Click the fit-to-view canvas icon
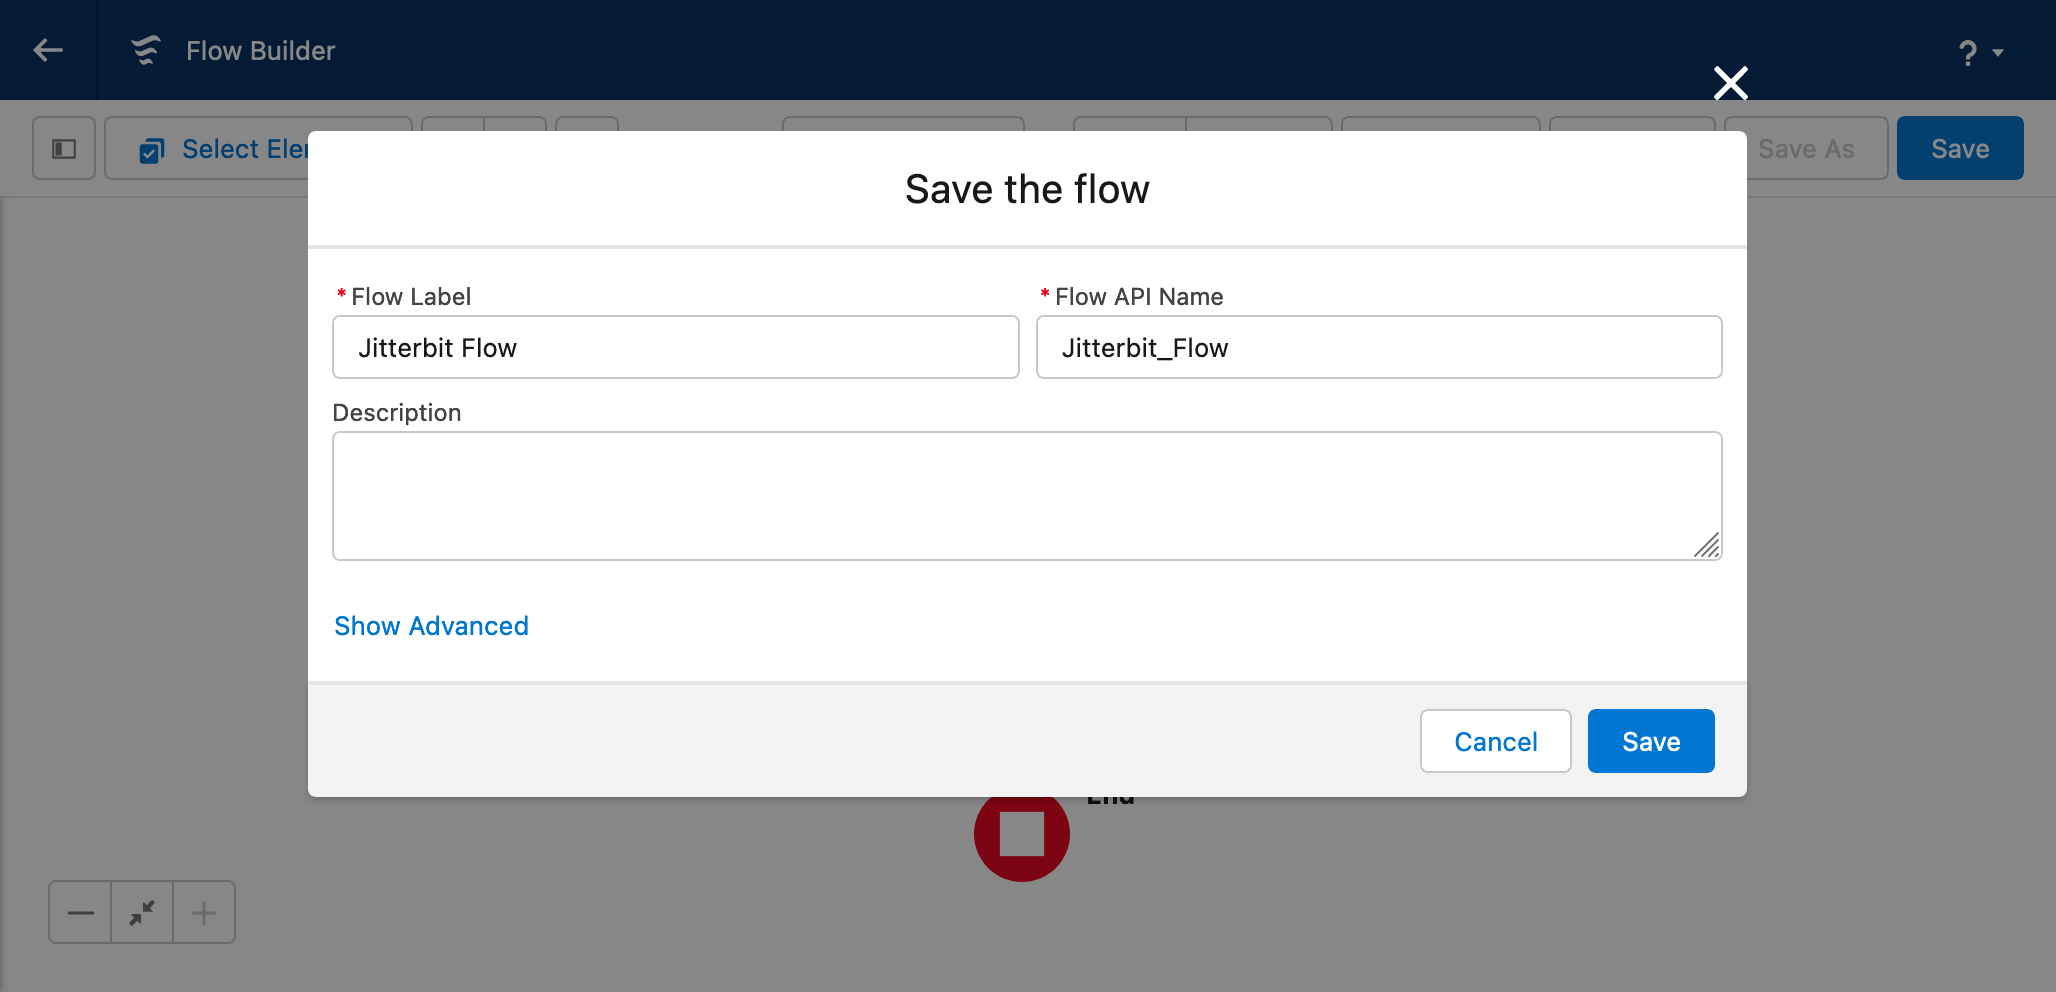The width and height of the screenshot is (2056, 992). [x=142, y=912]
